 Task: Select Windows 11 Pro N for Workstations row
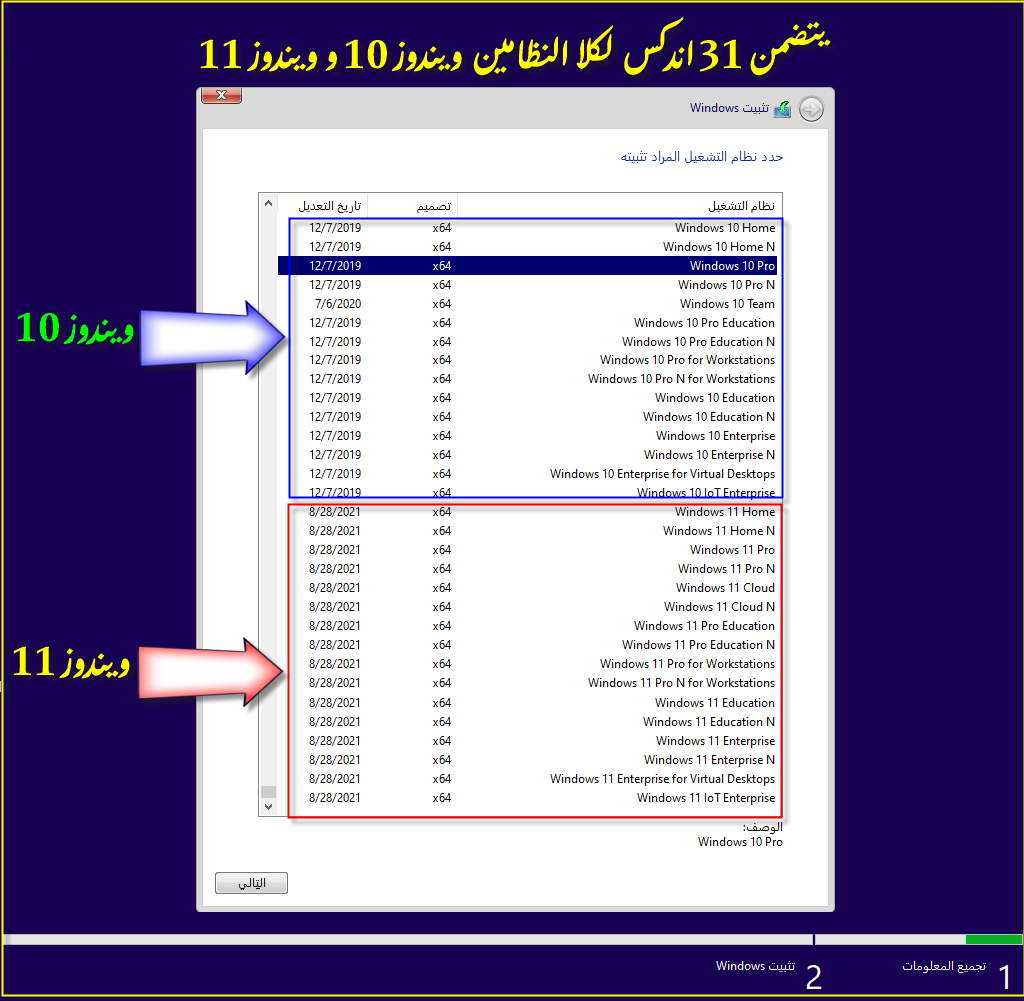[x=528, y=682]
